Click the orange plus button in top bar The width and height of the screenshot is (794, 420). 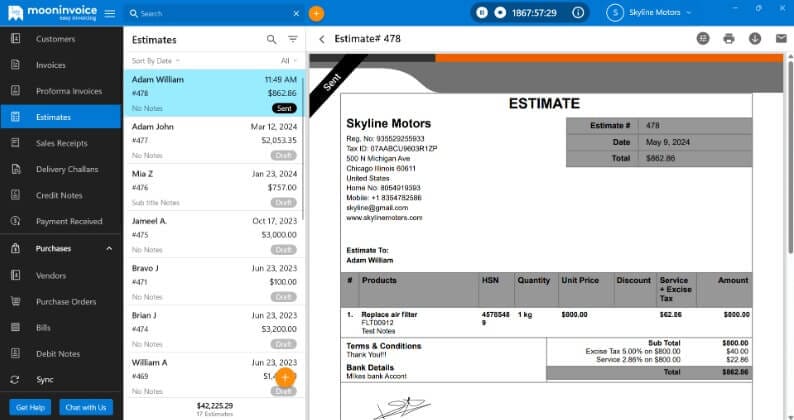coord(316,14)
